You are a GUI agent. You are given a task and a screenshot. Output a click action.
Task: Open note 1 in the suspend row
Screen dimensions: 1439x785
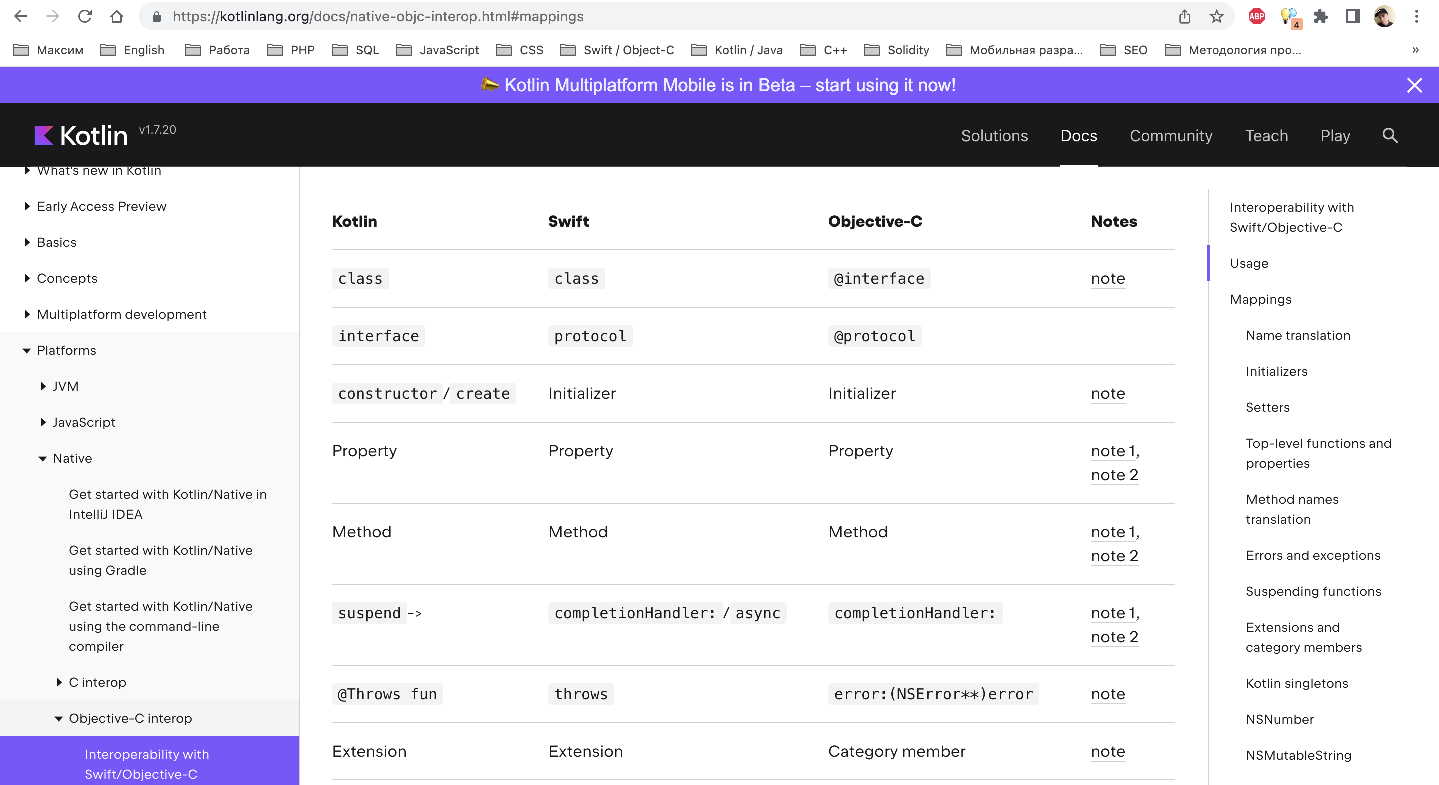click(x=1113, y=613)
